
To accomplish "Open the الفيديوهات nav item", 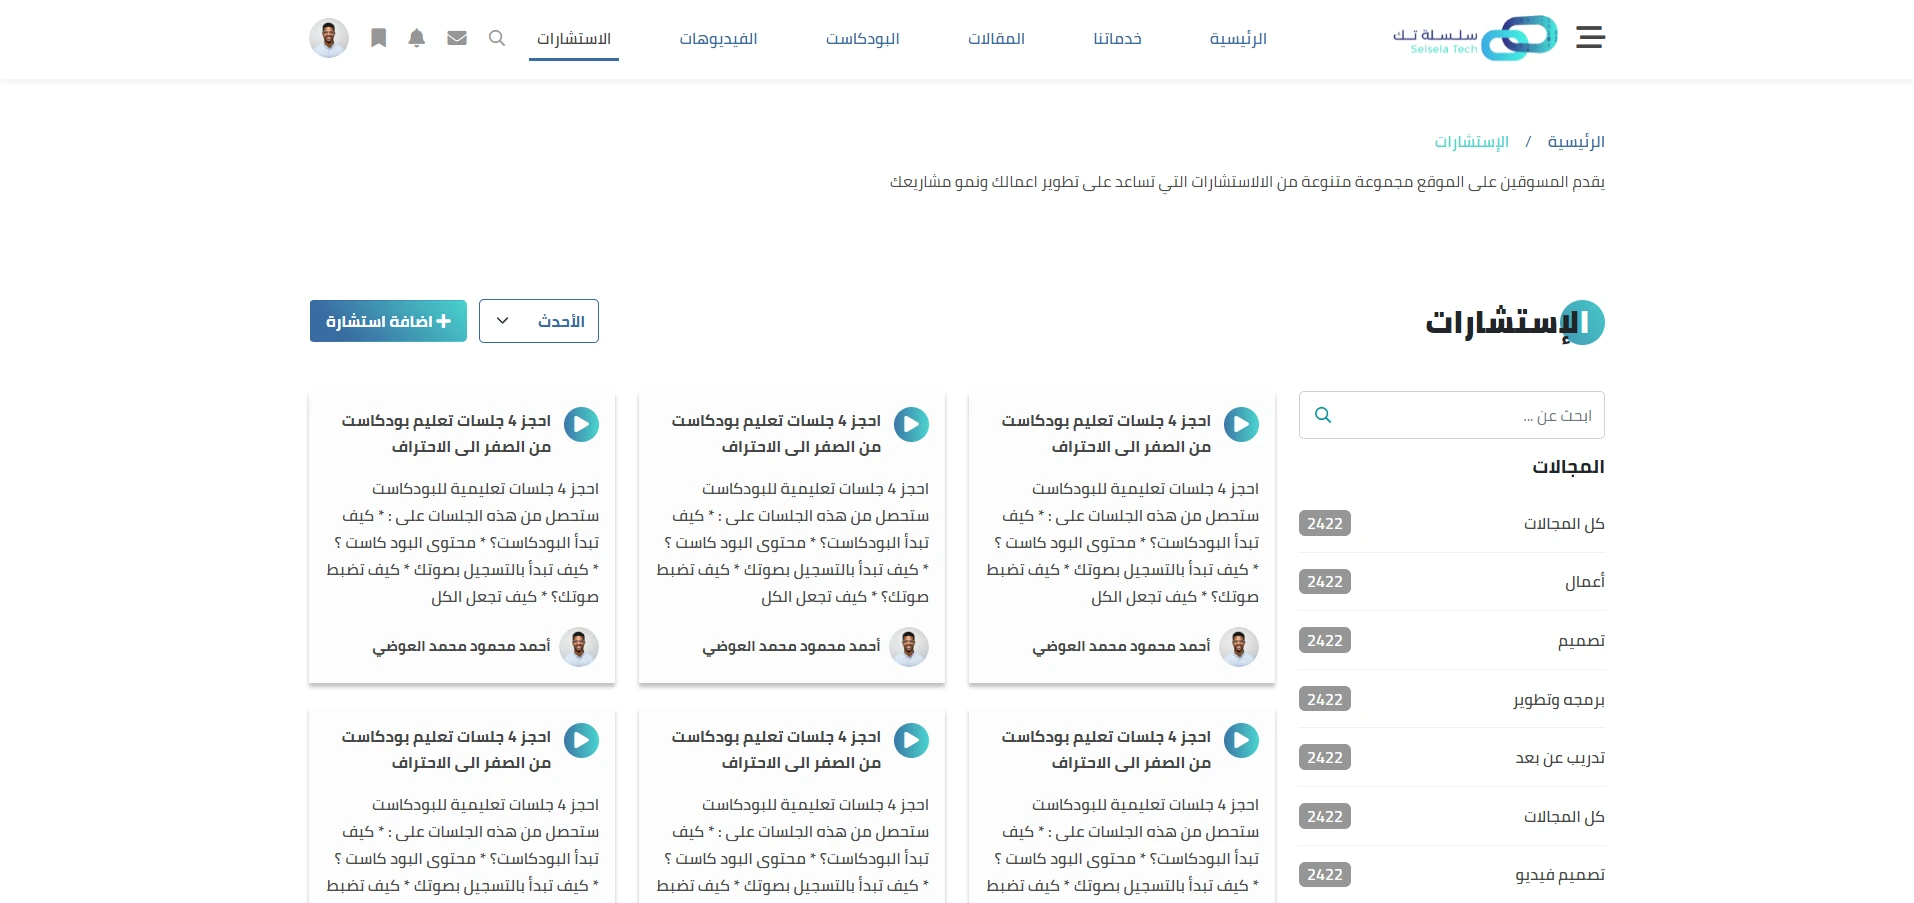I will click(718, 39).
